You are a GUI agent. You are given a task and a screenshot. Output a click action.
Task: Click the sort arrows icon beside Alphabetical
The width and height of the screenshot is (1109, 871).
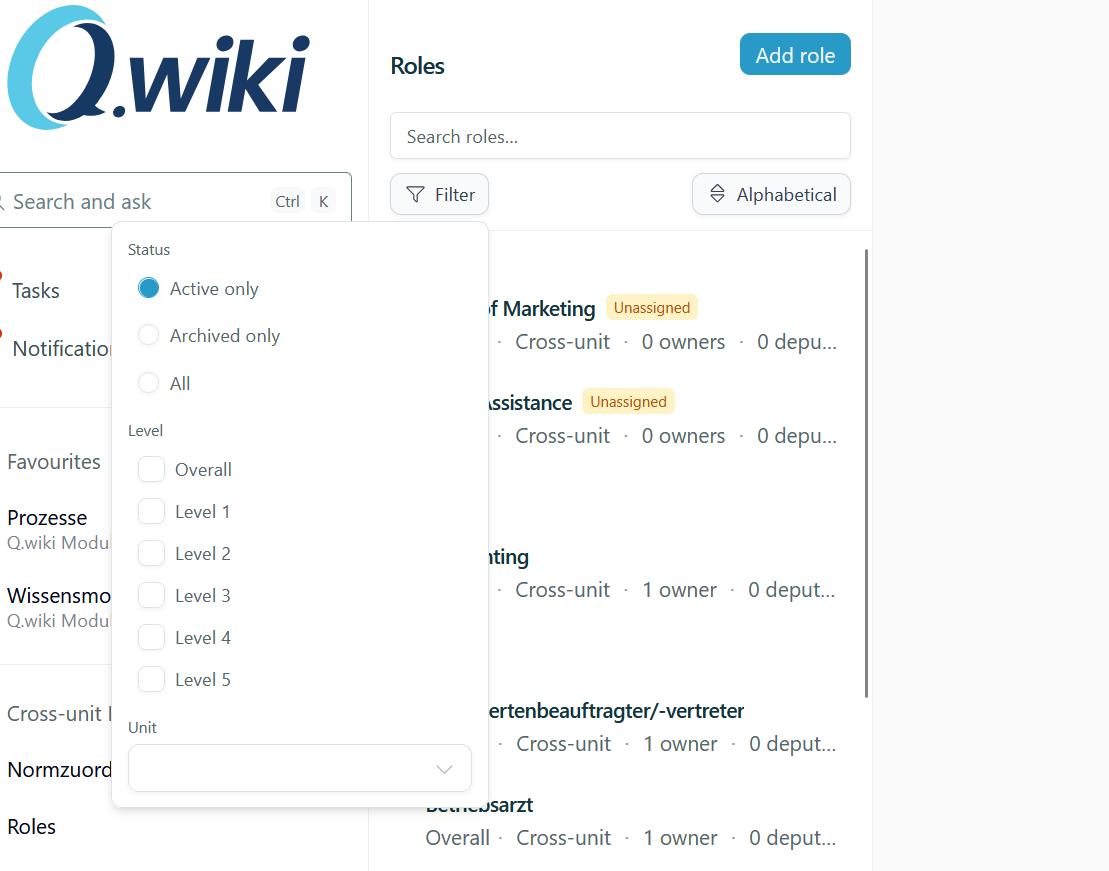(x=717, y=194)
